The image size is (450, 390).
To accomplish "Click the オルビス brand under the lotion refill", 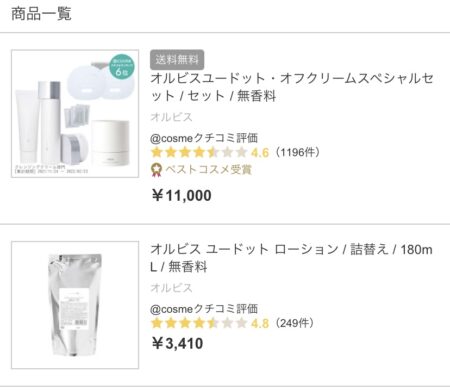I will (x=171, y=288).
